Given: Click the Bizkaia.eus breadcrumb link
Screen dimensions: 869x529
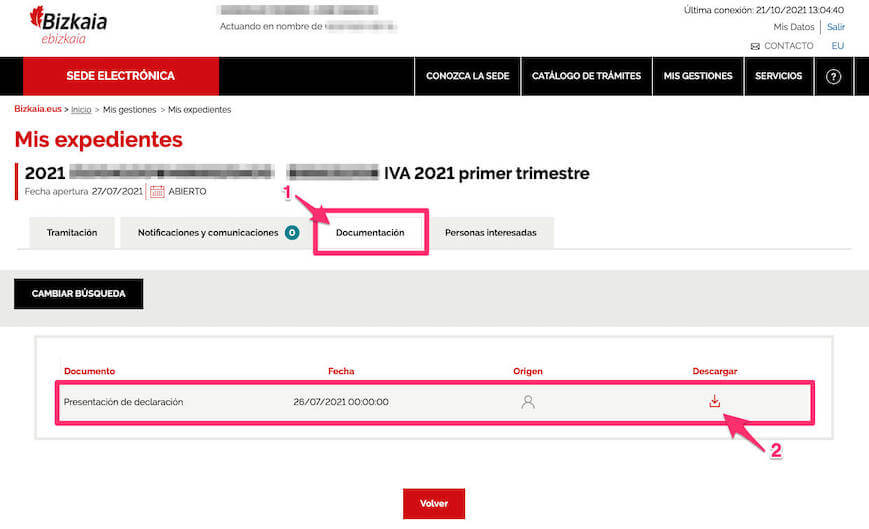Looking at the screenshot, I should pos(38,109).
